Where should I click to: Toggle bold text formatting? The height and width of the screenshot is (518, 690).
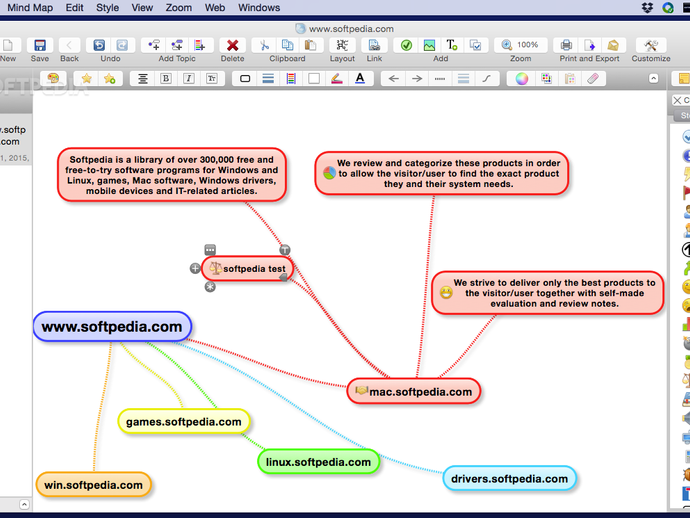pyautogui.click(x=166, y=78)
